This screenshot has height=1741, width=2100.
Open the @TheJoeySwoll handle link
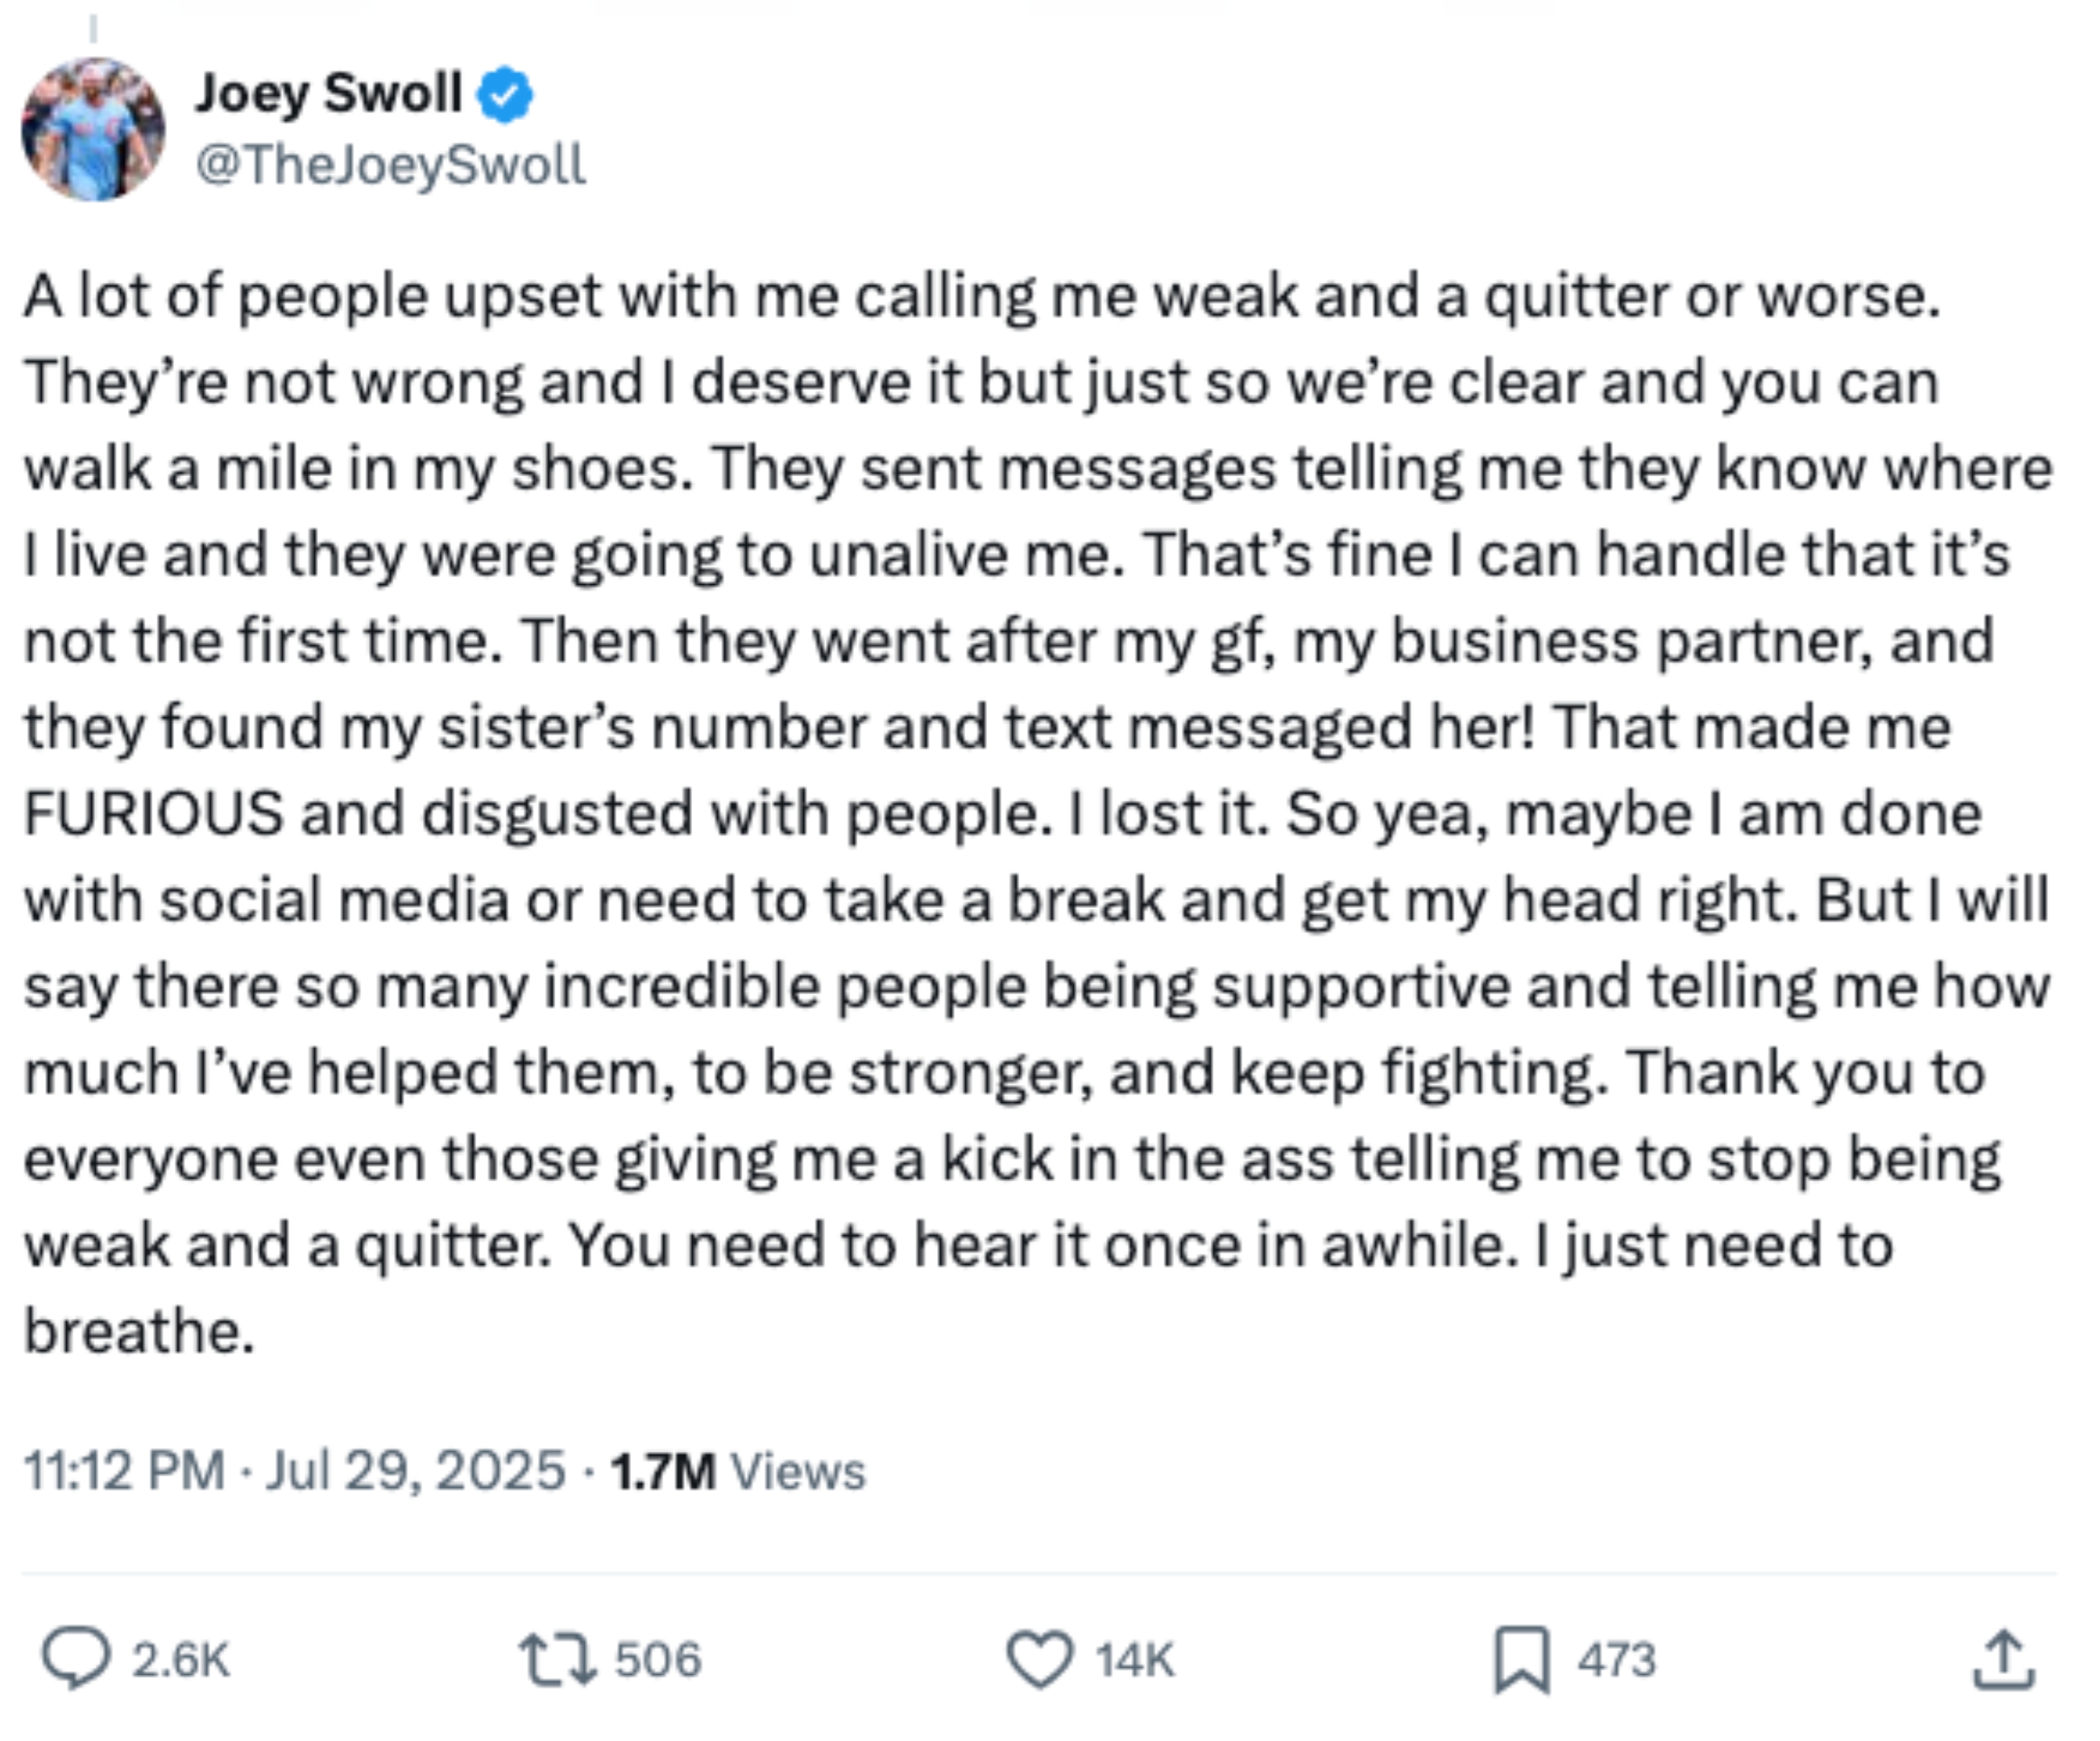click(390, 165)
